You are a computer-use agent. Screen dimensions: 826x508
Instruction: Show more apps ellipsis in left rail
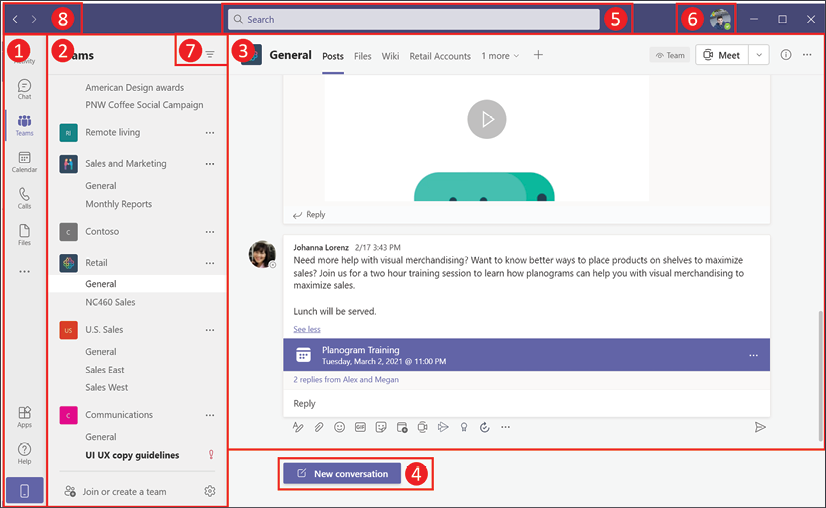coord(24,271)
